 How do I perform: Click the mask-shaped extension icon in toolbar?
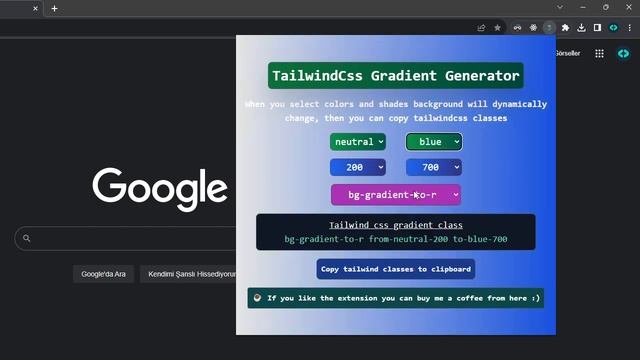(517, 28)
